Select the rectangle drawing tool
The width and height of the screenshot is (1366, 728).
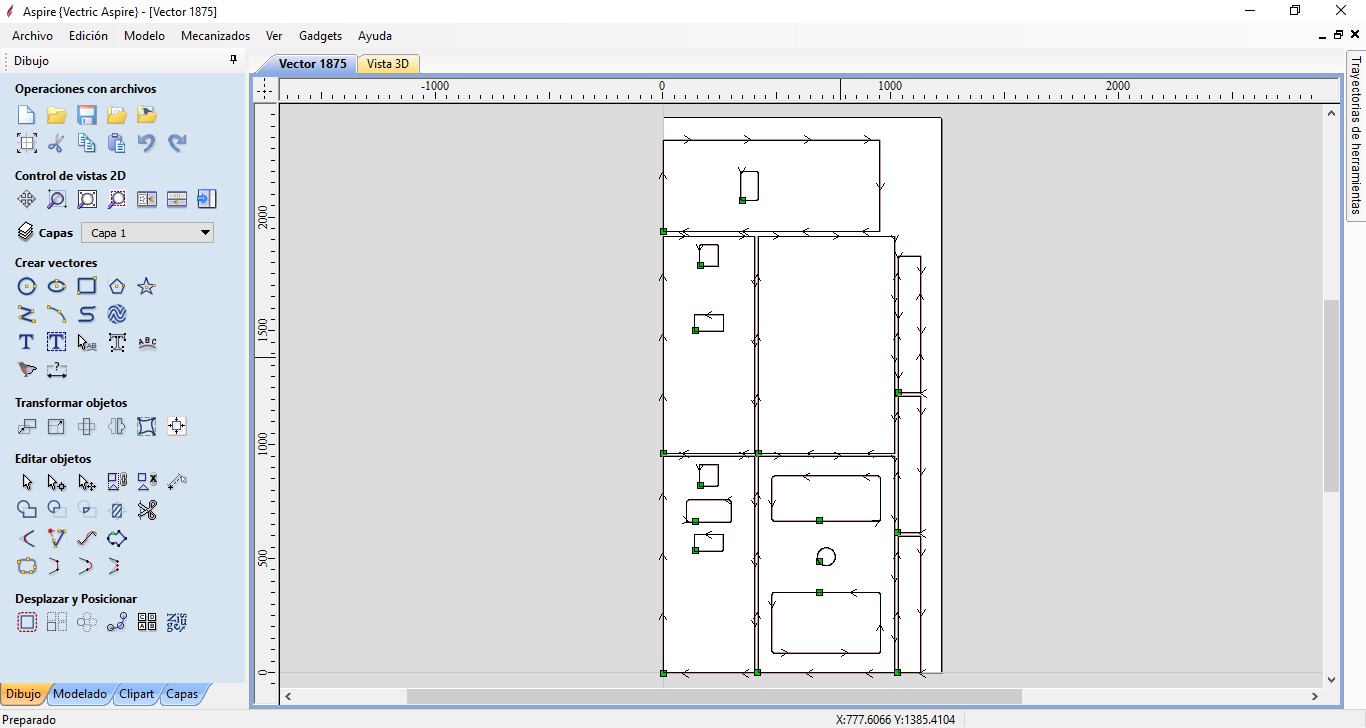(x=87, y=286)
